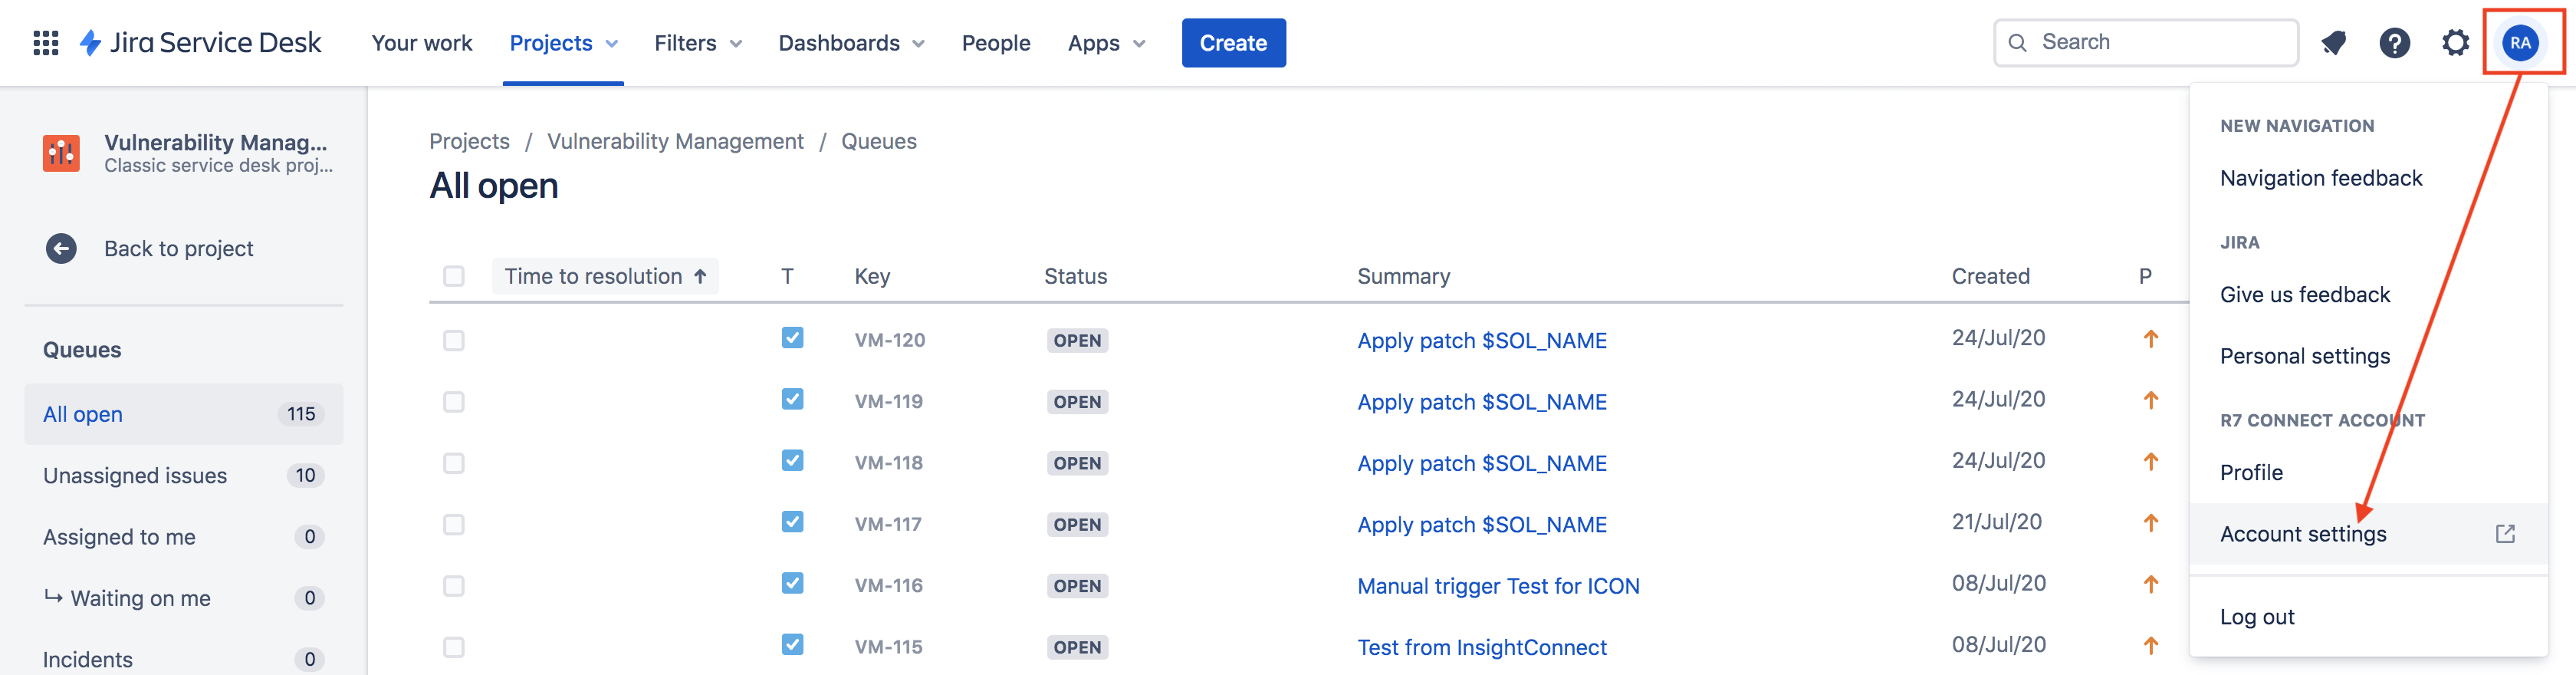Tick the select-all checkbox in table header
Screen dimensions: 2576x675
(x=454, y=276)
